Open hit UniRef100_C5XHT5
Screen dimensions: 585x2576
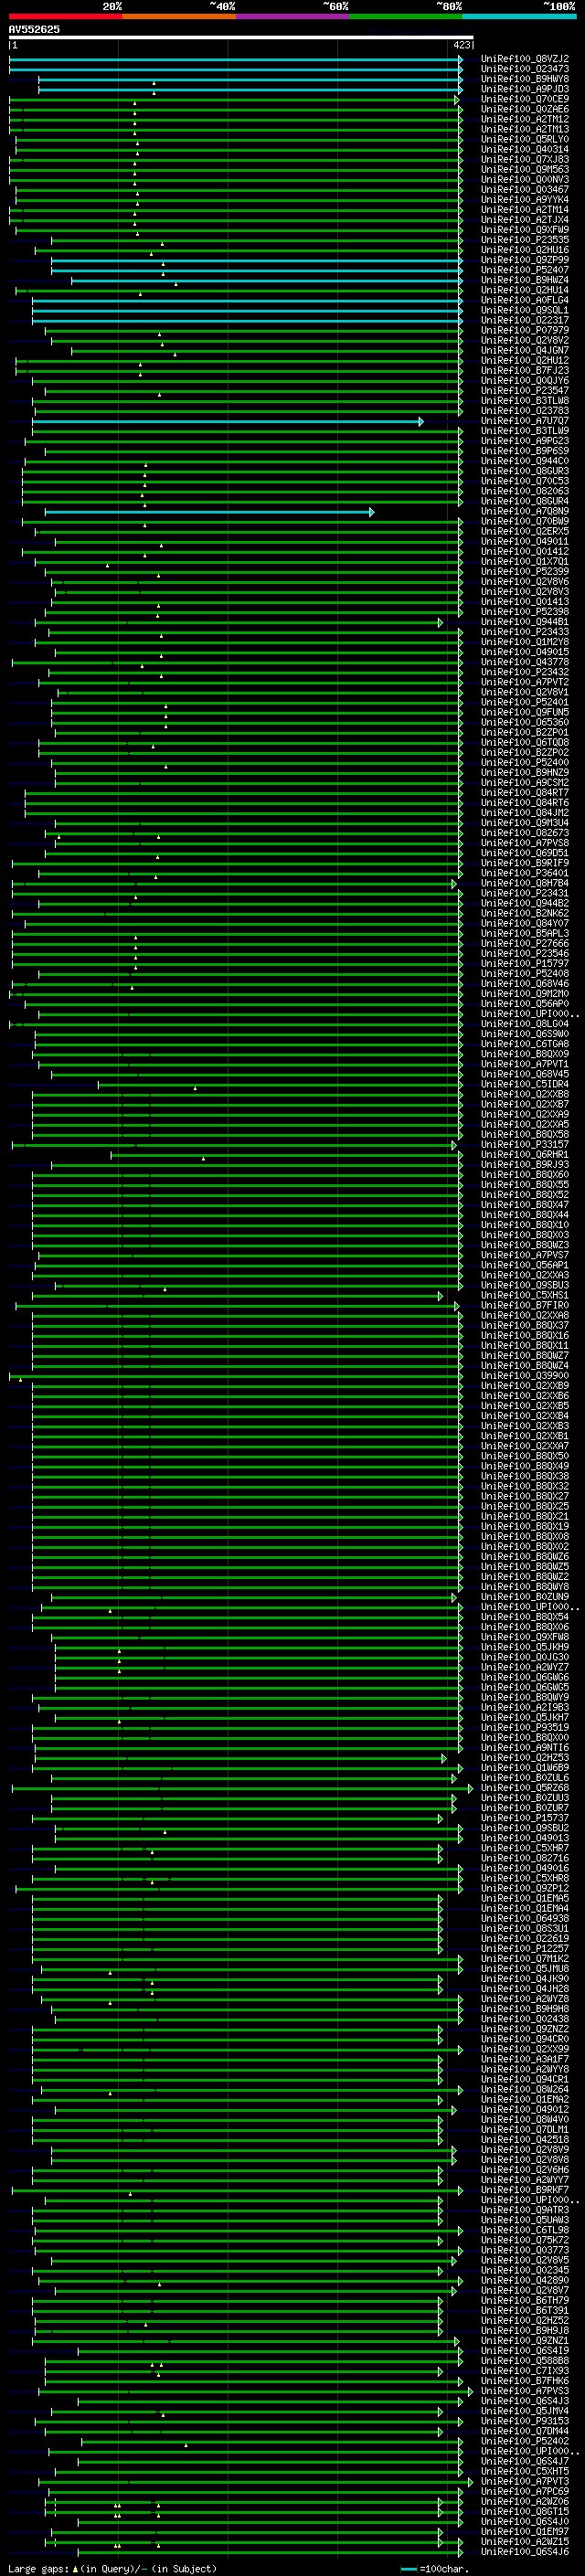524,2471
